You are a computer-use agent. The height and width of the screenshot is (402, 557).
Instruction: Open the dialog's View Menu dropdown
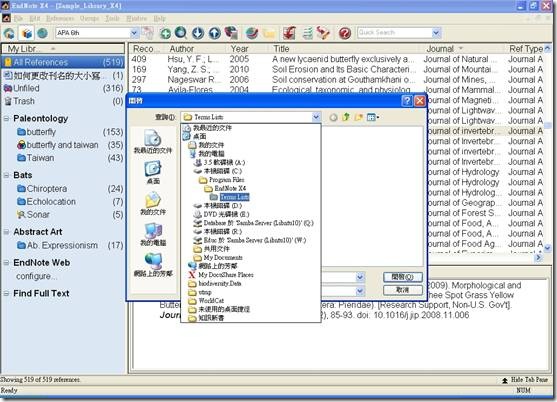coord(373,117)
